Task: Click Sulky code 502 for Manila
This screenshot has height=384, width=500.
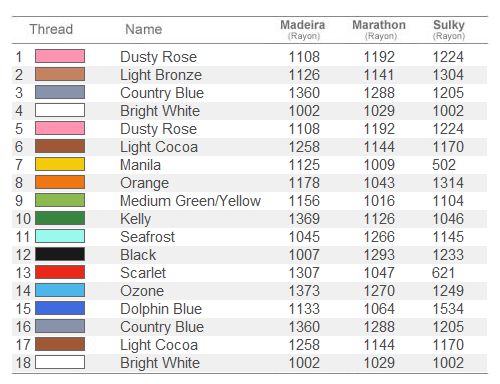Action: point(444,165)
